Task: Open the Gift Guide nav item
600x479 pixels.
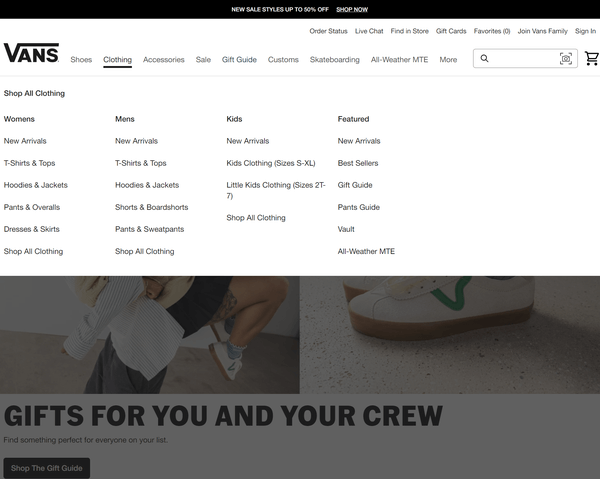Action: pos(239,60)
